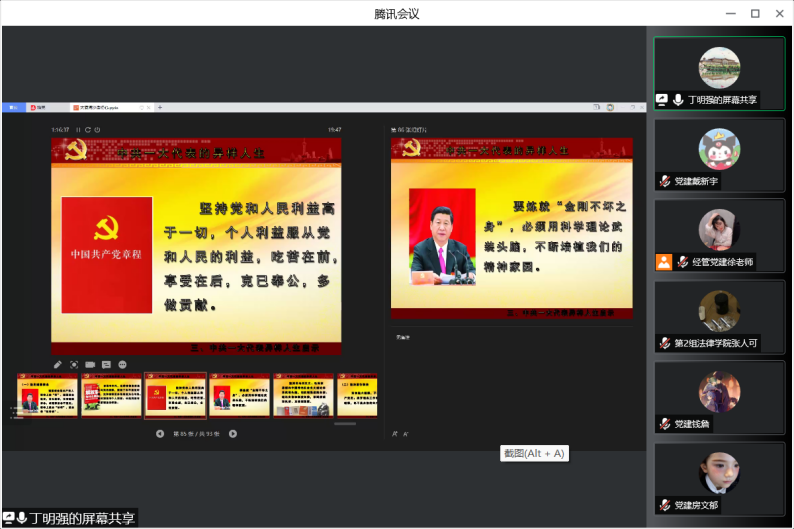Select the pen annotation tool in presenter view
Screen dimensions: 794x529
[x=58, y=364]
